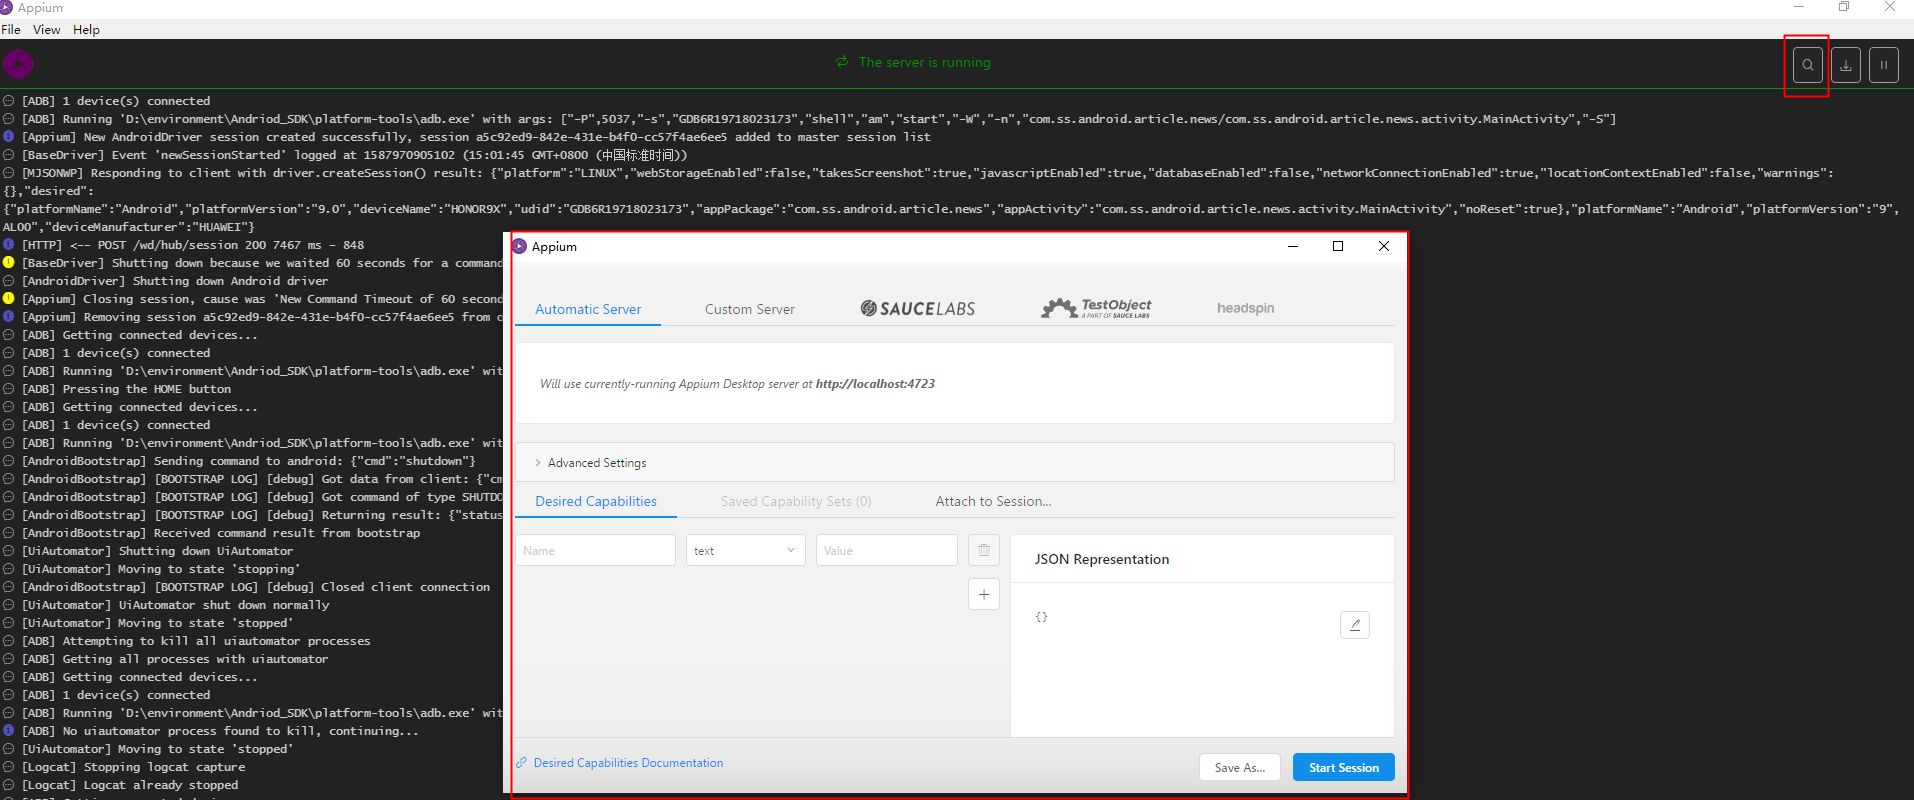Open the Desired Capabilities tab
This screenshot has width=1914, height=800.
tap(596, 501)
